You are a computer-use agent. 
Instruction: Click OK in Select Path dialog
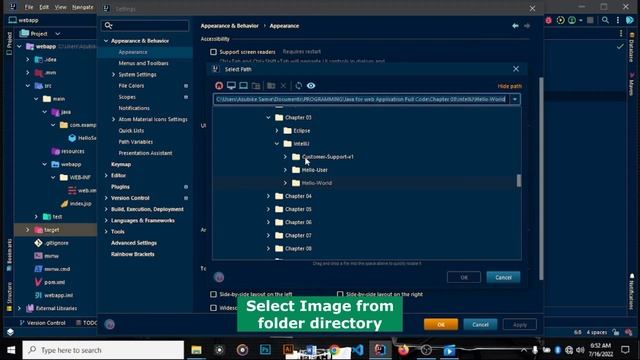click(x=464, y=277)
